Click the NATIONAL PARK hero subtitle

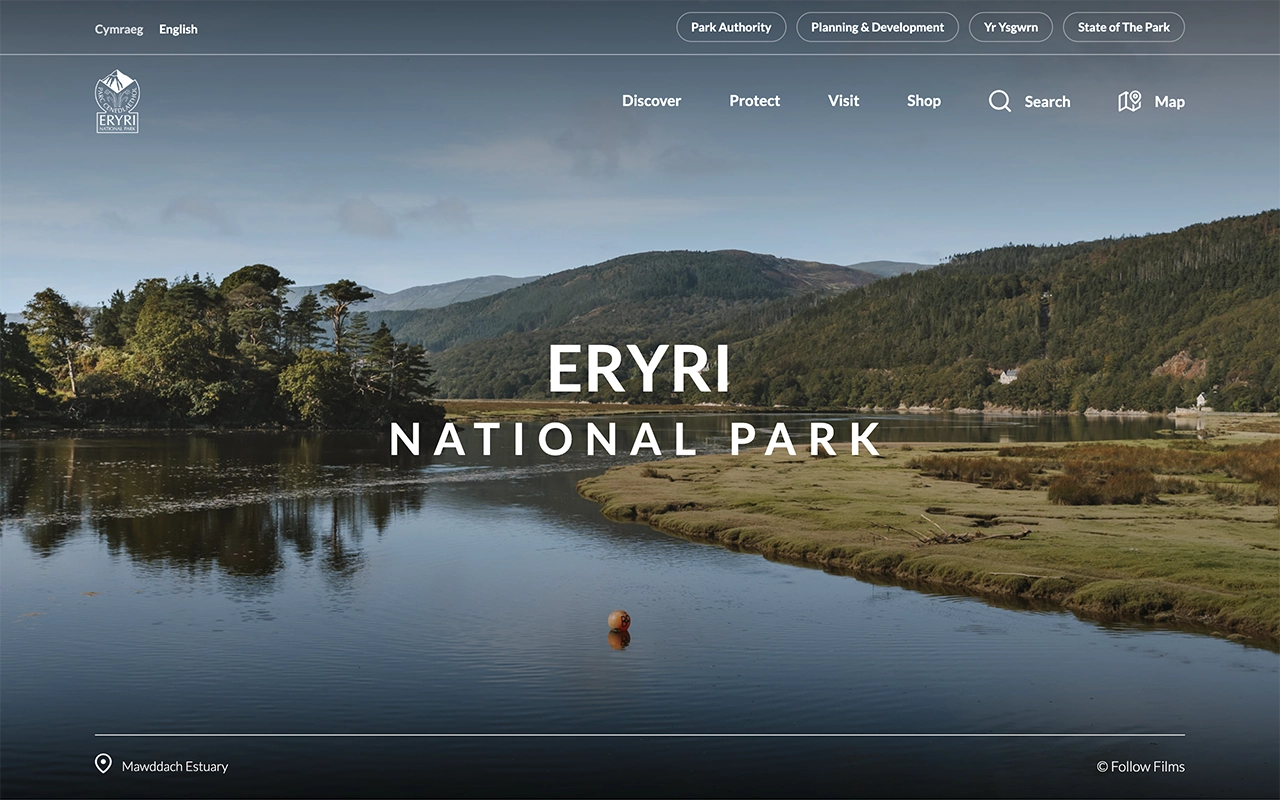tap(637, 440)
